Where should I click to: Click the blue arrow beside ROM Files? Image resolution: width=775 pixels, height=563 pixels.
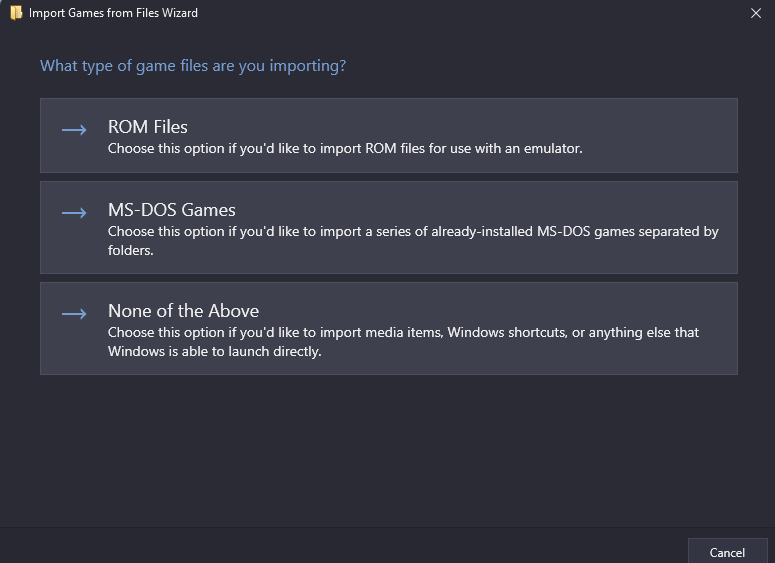pyautogui.click(x=74, y=130)
